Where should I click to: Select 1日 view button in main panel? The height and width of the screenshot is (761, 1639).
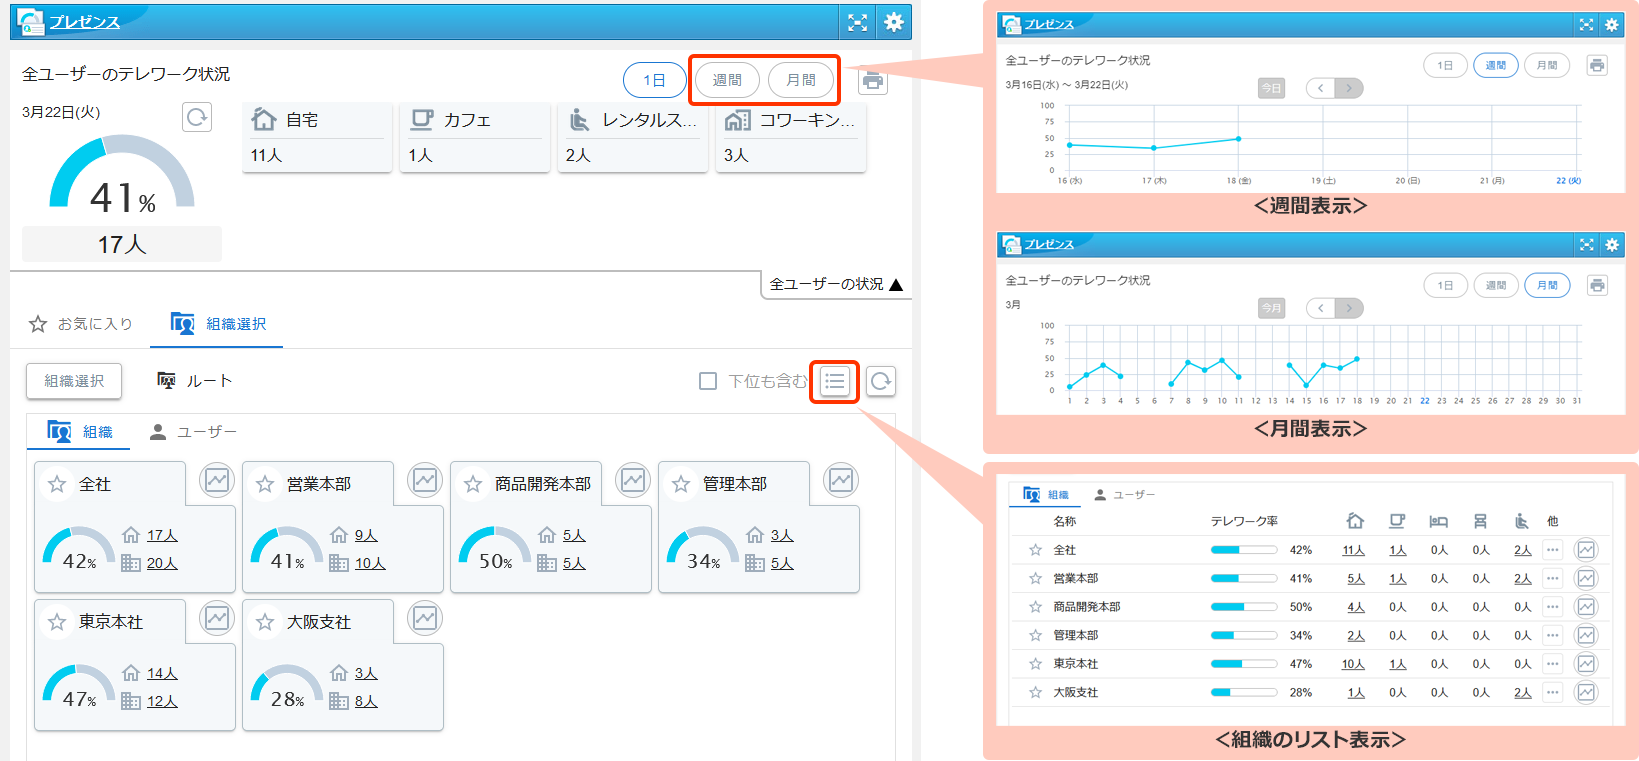click(x=655, y=80)
